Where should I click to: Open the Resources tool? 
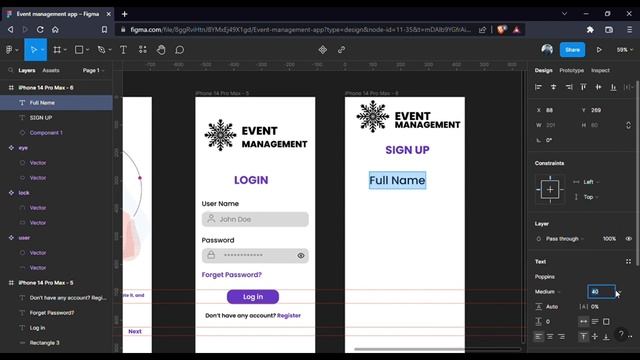pos(142,50)
